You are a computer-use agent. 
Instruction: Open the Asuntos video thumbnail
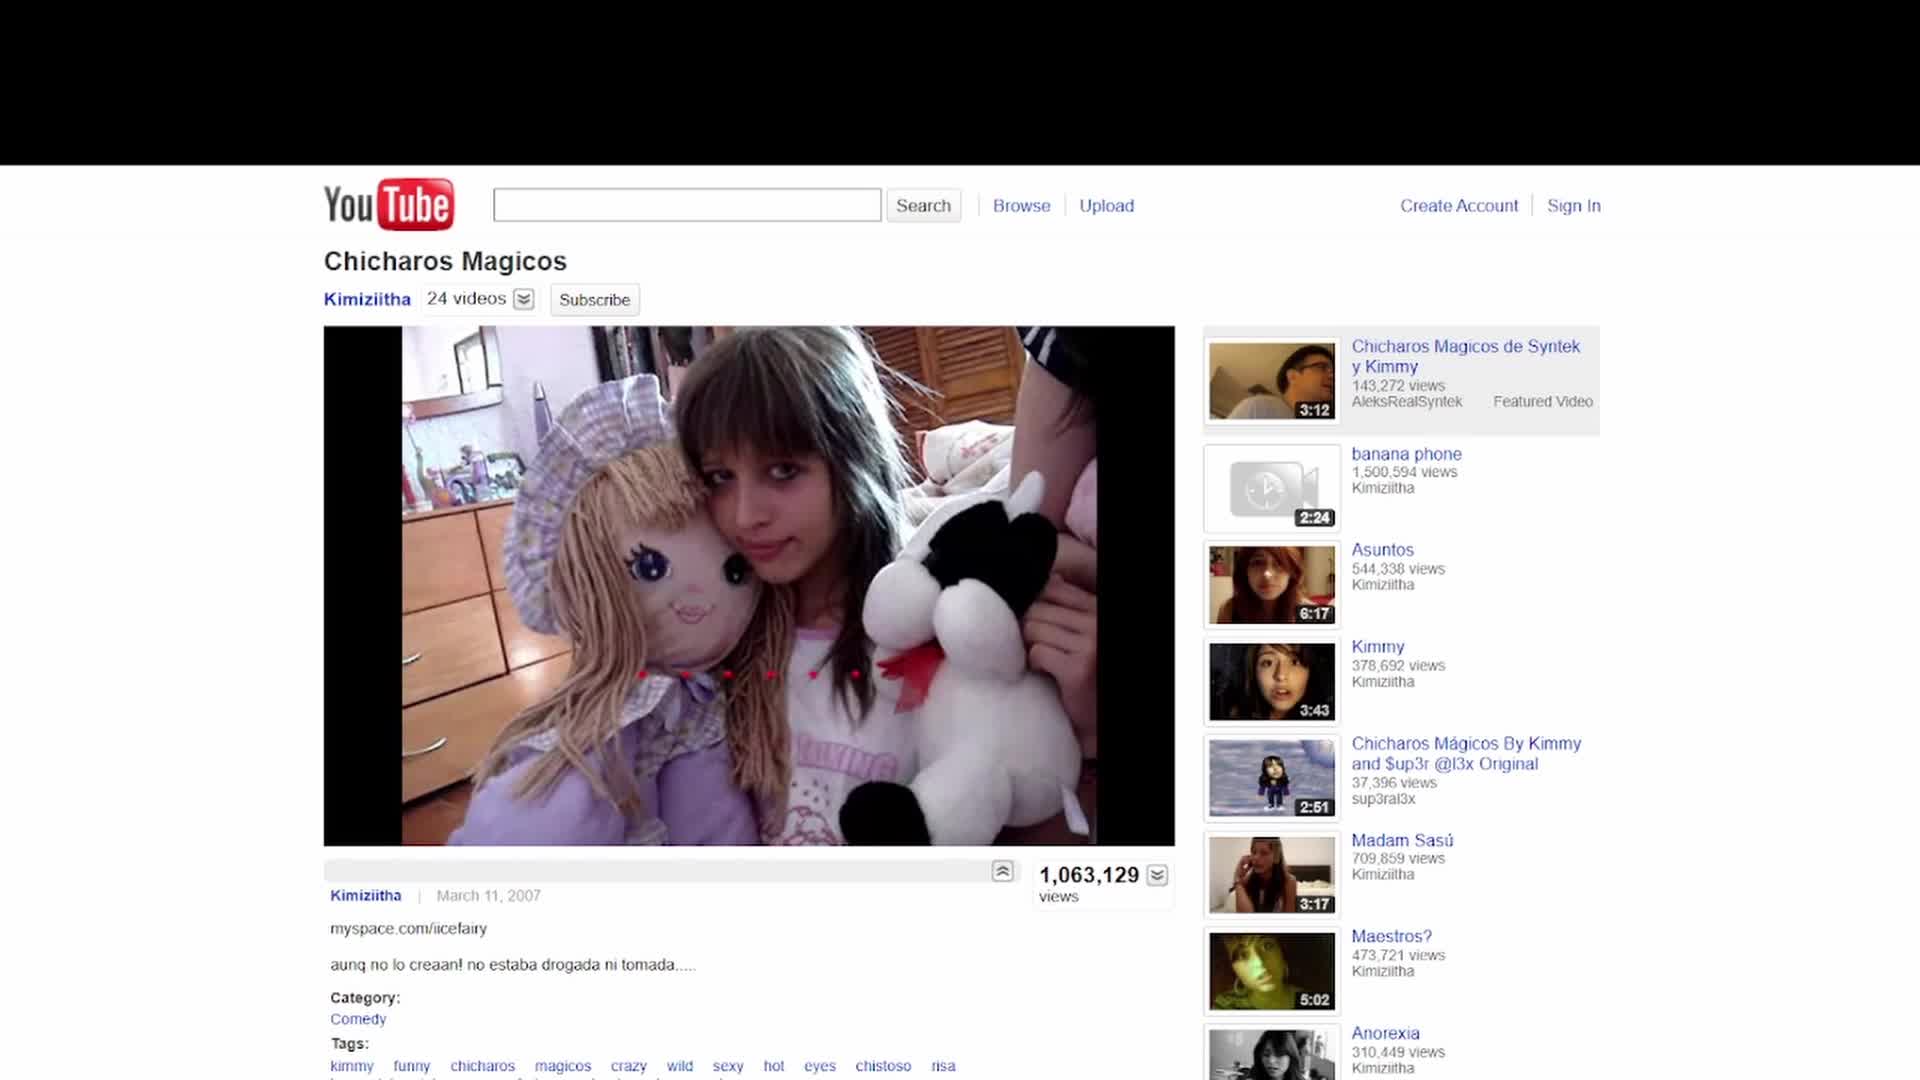tap(1271, 584)
